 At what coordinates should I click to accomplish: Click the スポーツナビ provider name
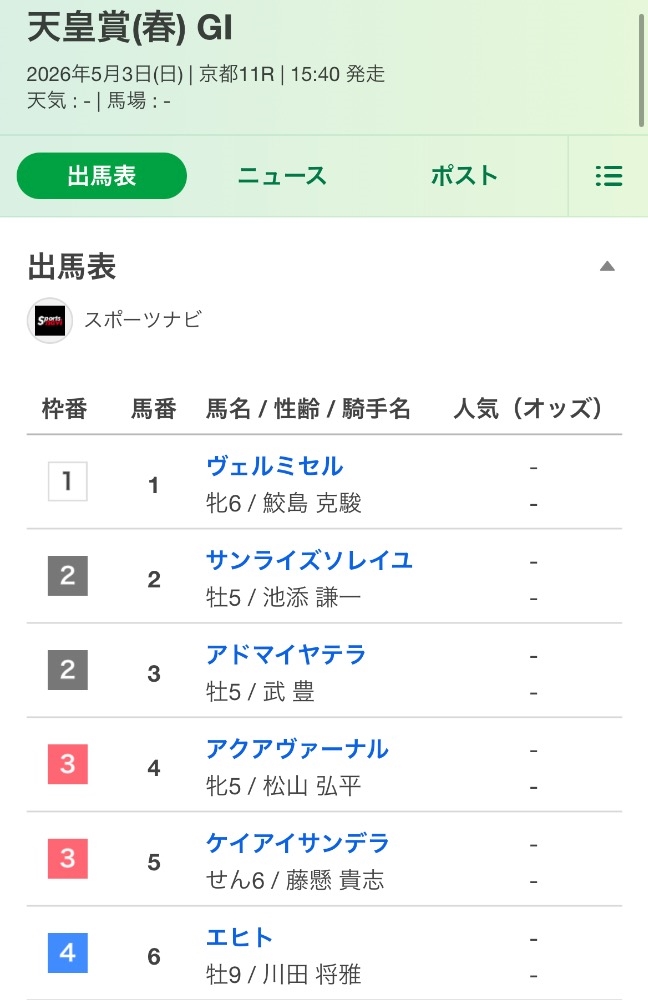[144, 320]
